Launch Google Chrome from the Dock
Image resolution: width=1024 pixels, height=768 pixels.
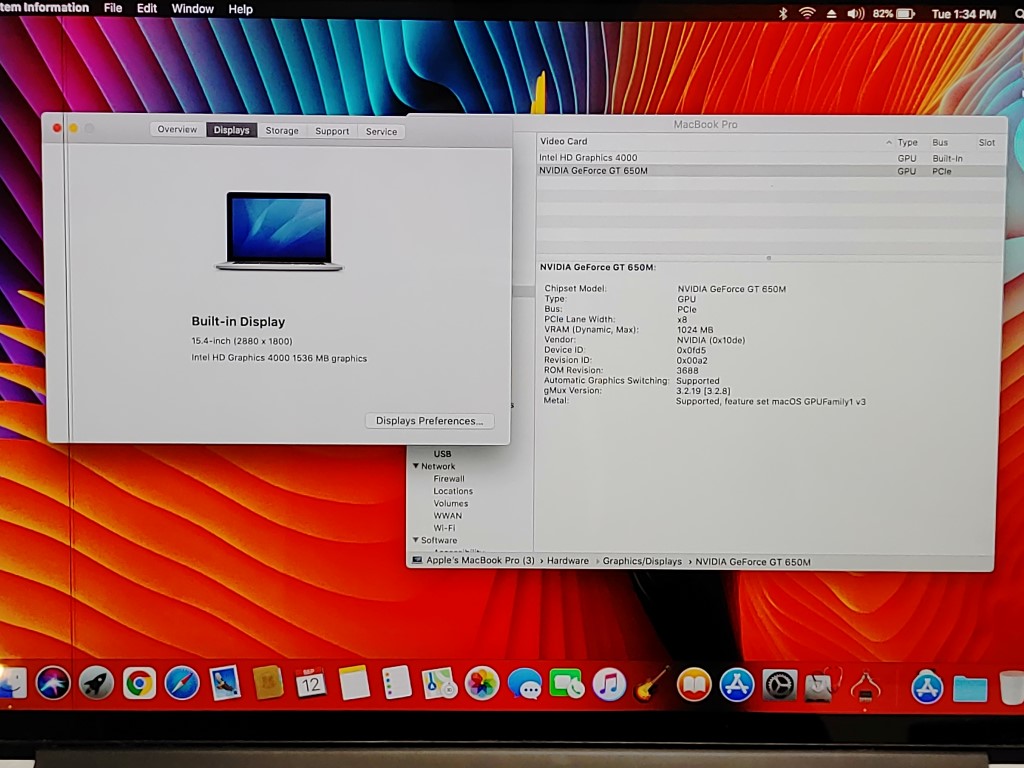click(139, 684)
